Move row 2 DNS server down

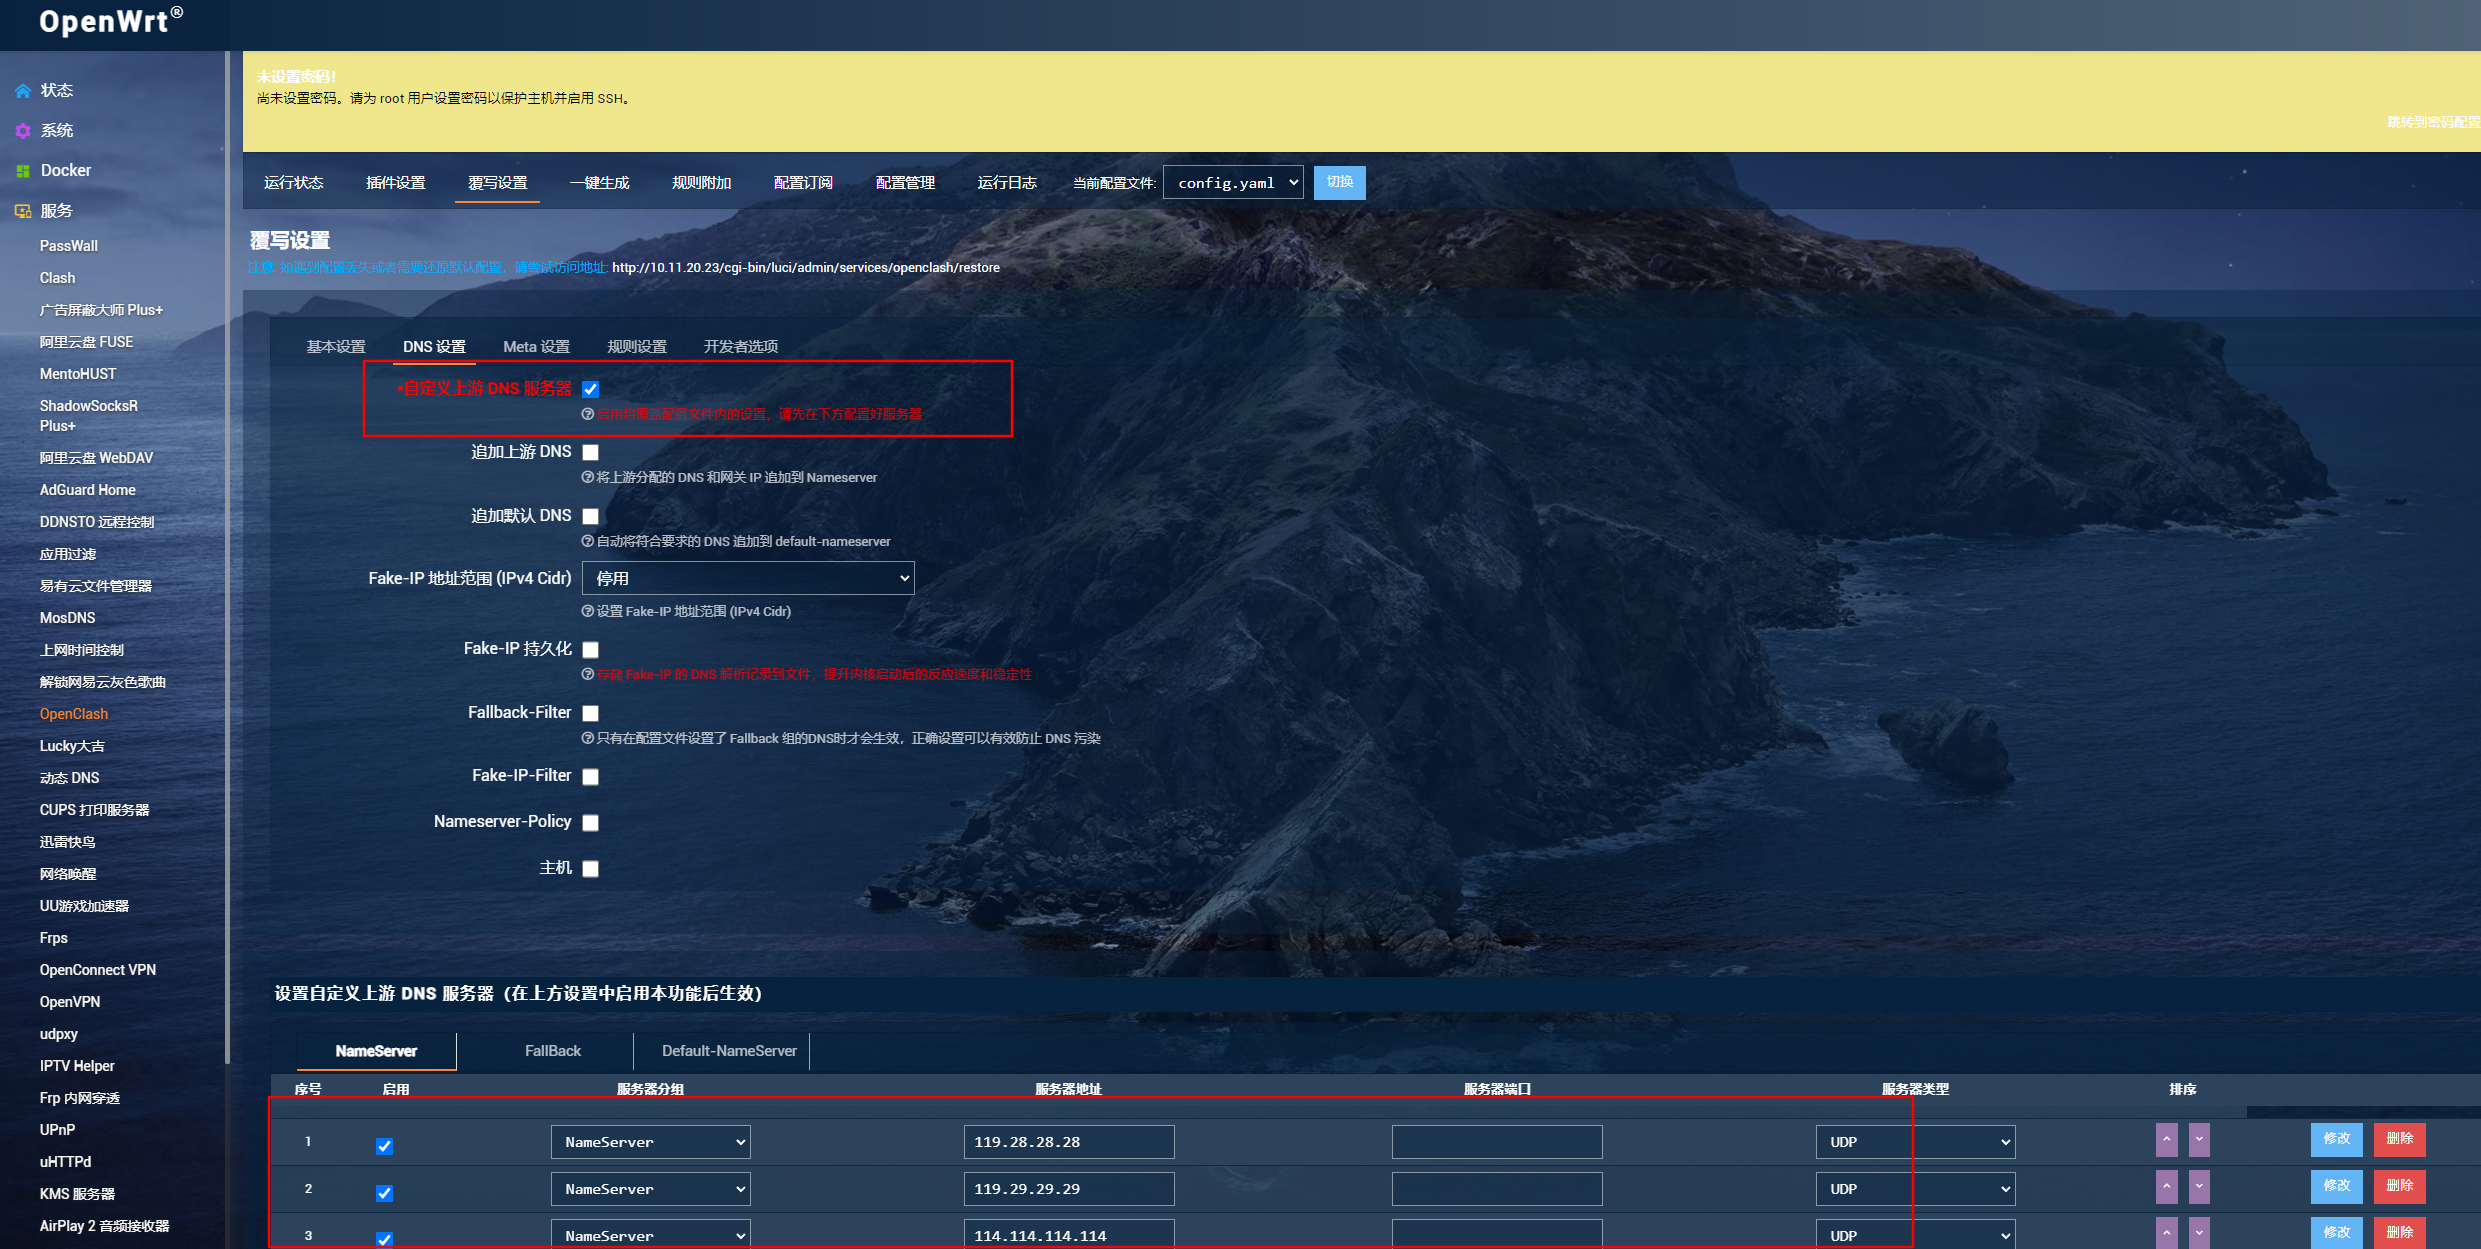point(2199,1187)
